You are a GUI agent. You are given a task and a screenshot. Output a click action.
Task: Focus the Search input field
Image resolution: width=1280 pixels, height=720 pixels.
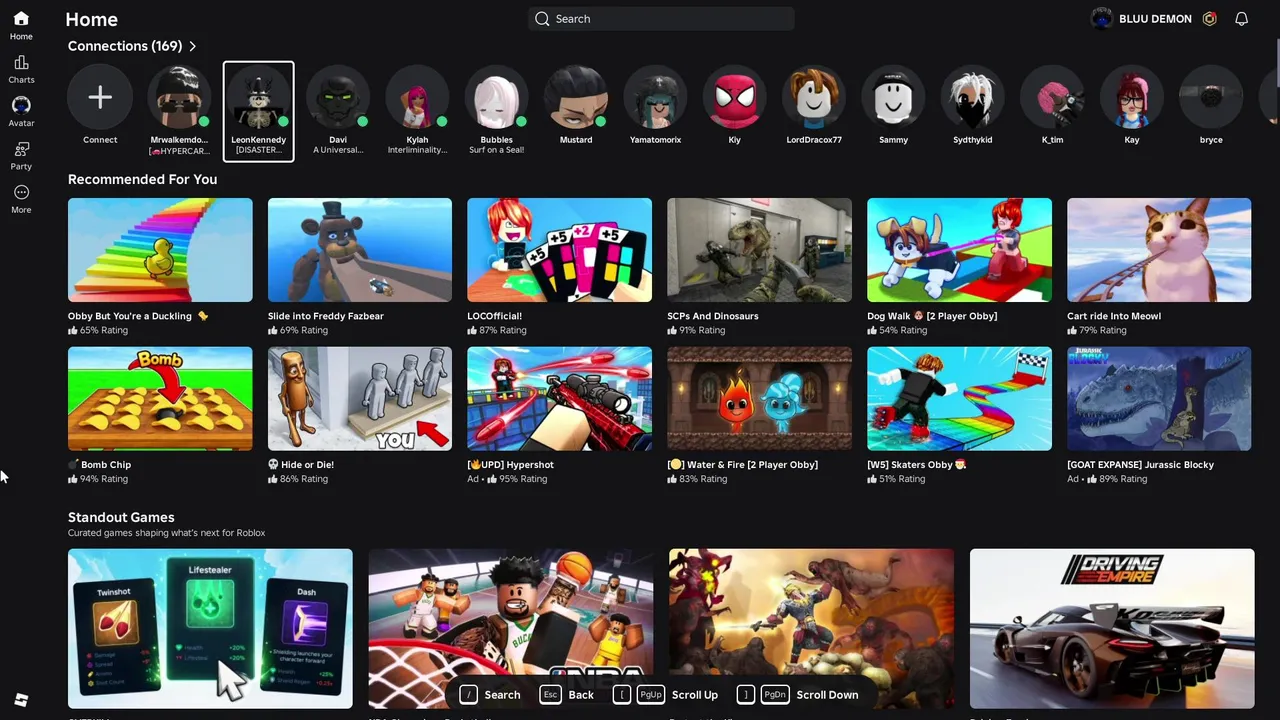[x=661, y=19]
